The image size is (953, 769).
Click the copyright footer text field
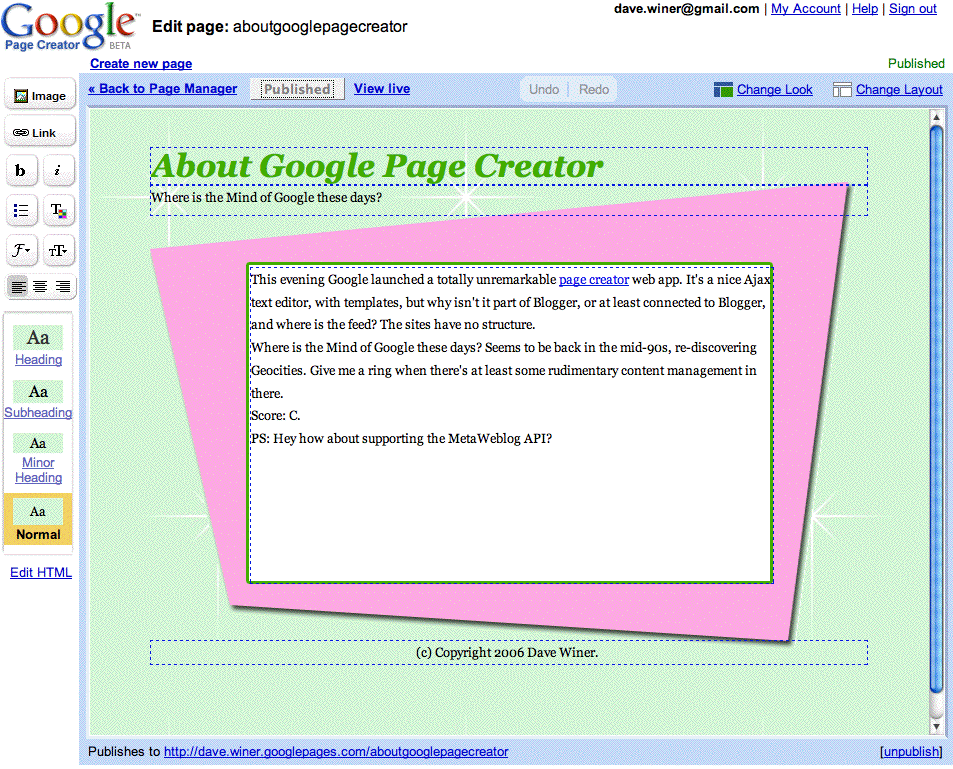click(509, 652)
